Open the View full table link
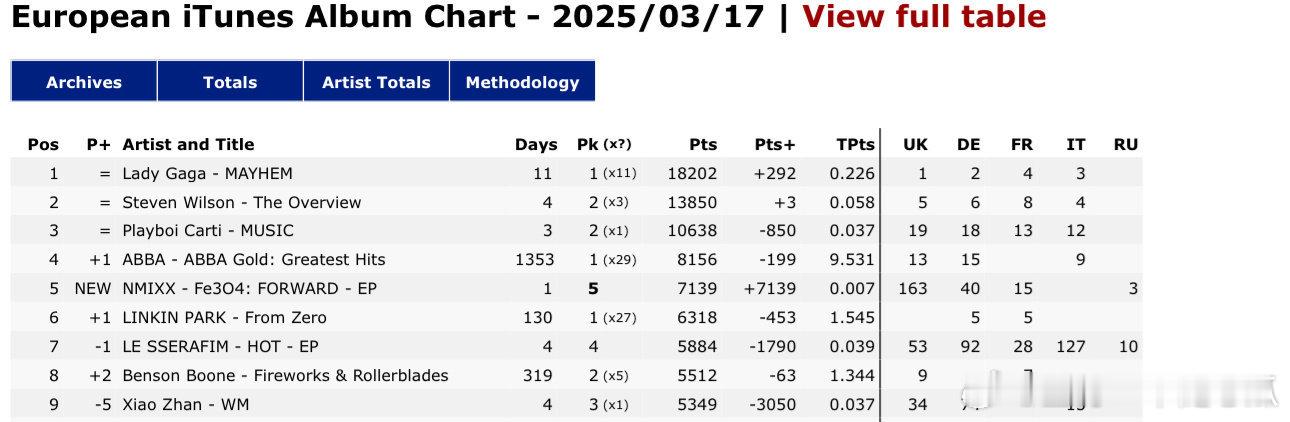Image resolution: width=1290 pixels, height=422 pixels. click(x=924, y=17)
